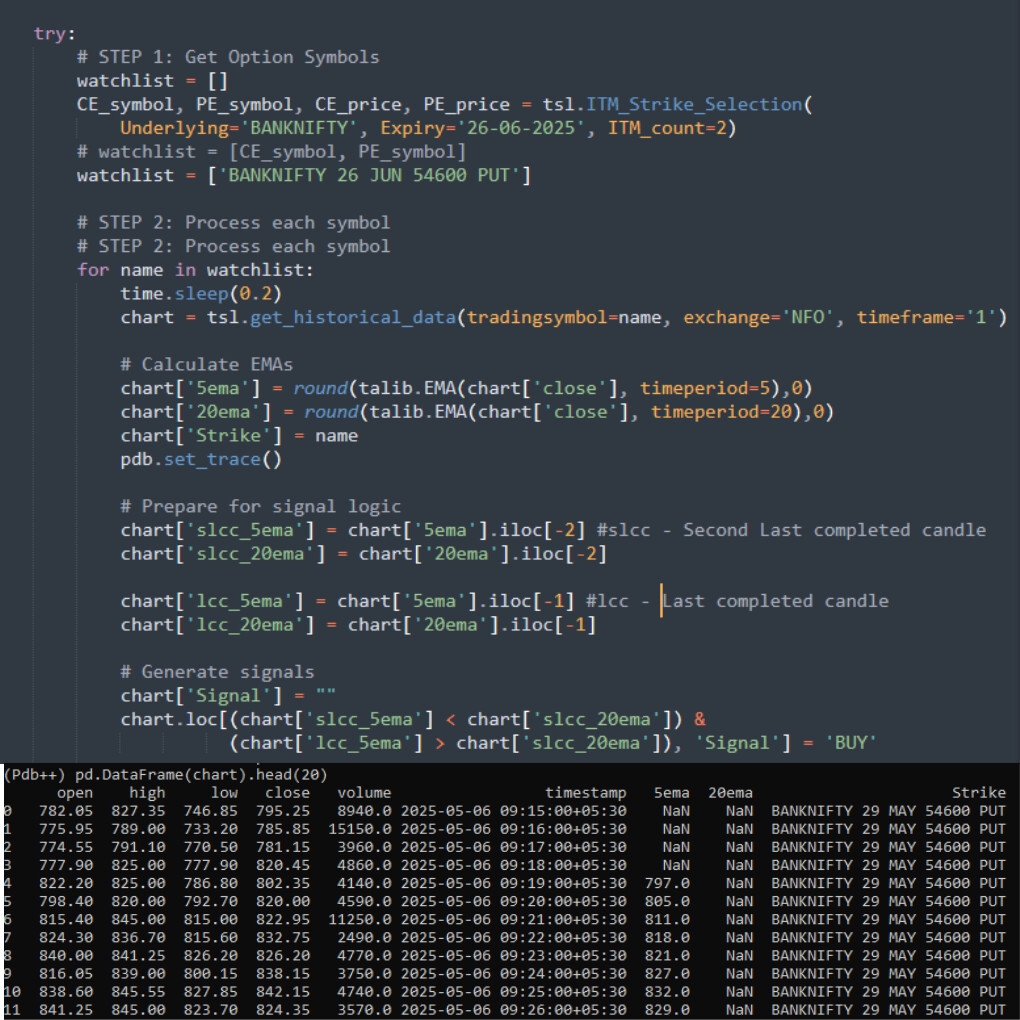Click the timeframe='1' argument

point(926,317)
